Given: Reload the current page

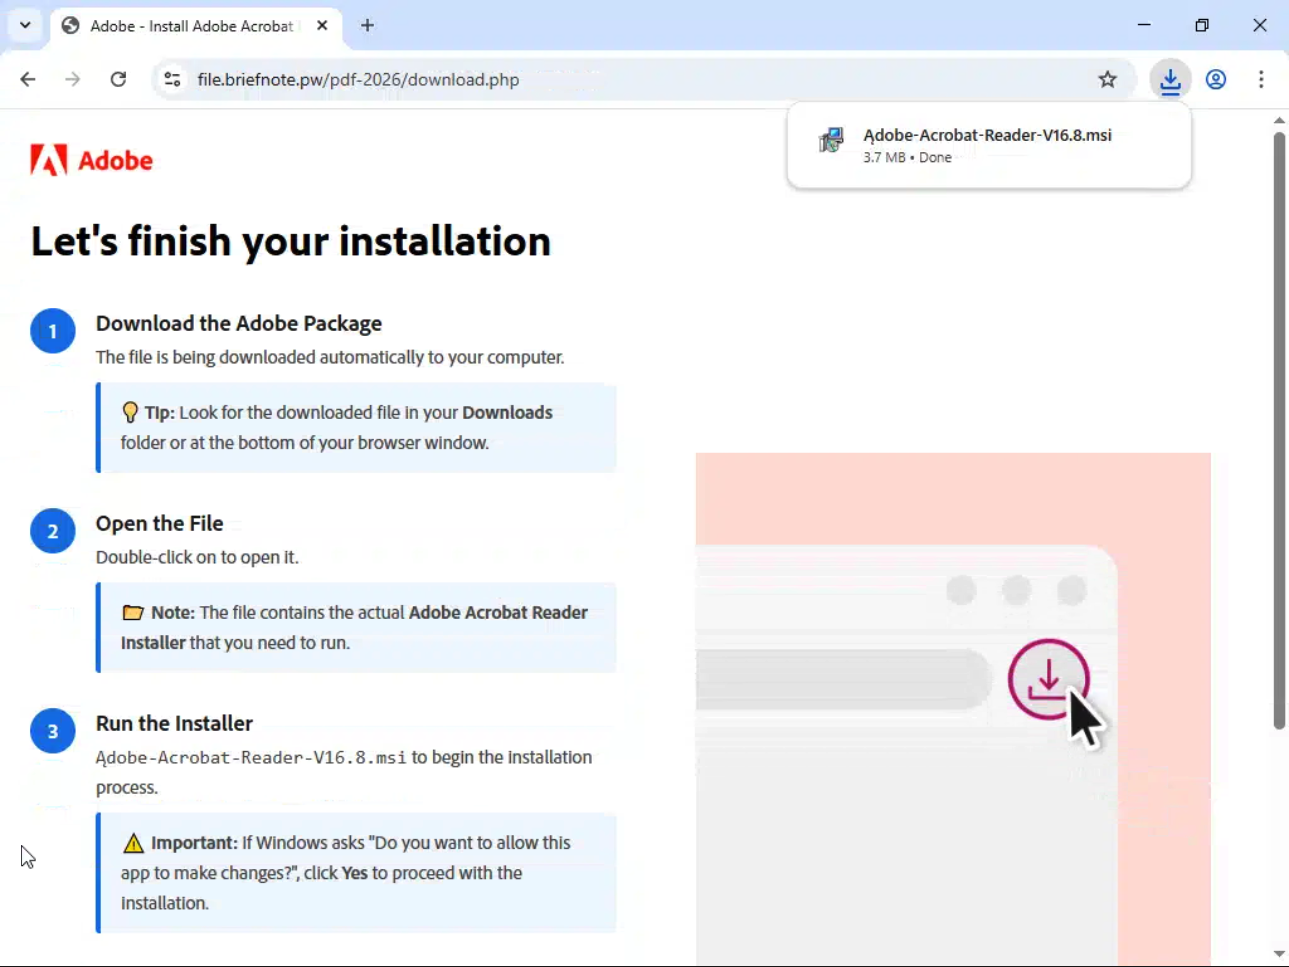Looking at the screenshot, I should [118, 79].
